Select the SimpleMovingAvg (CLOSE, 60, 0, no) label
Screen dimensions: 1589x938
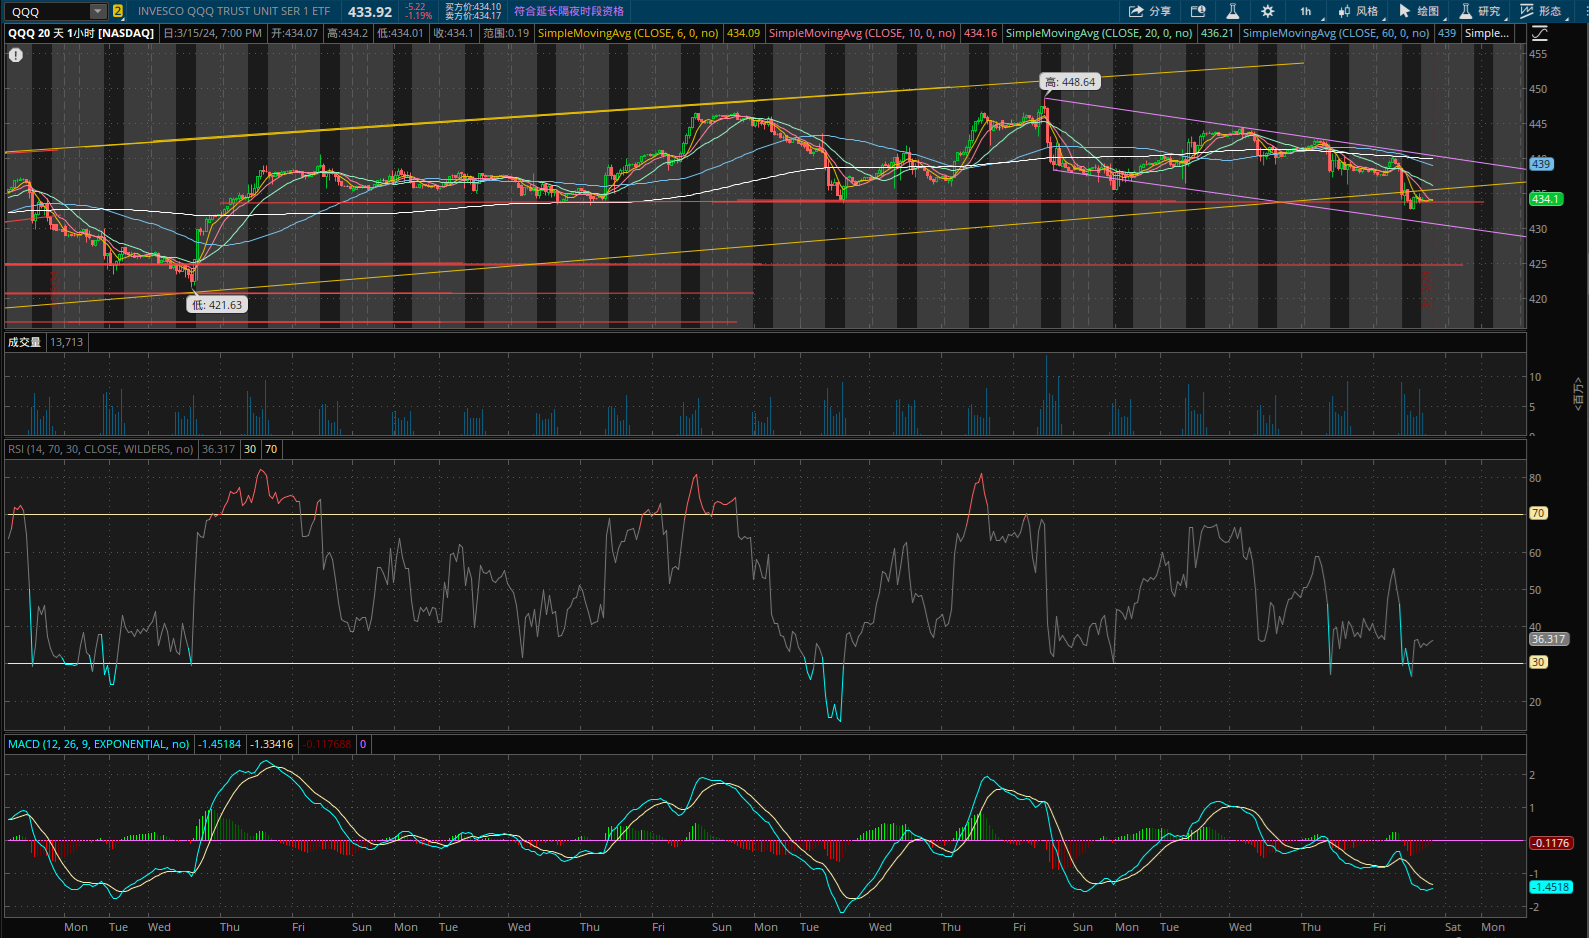[x=1336, y=33]
